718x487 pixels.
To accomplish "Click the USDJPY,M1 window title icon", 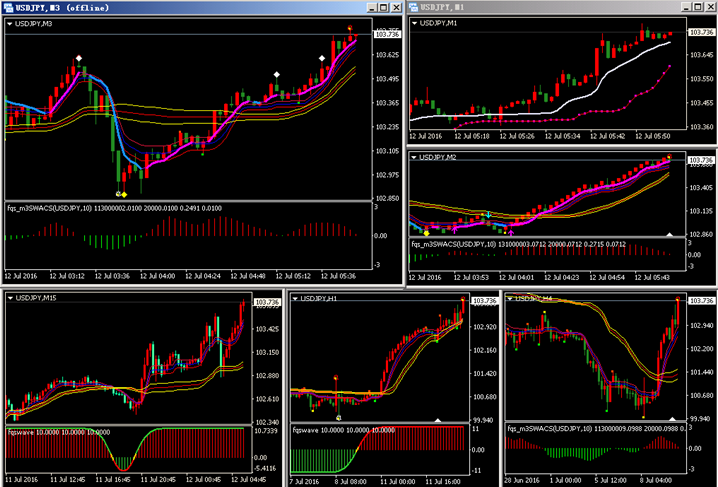I will (416, 8).
